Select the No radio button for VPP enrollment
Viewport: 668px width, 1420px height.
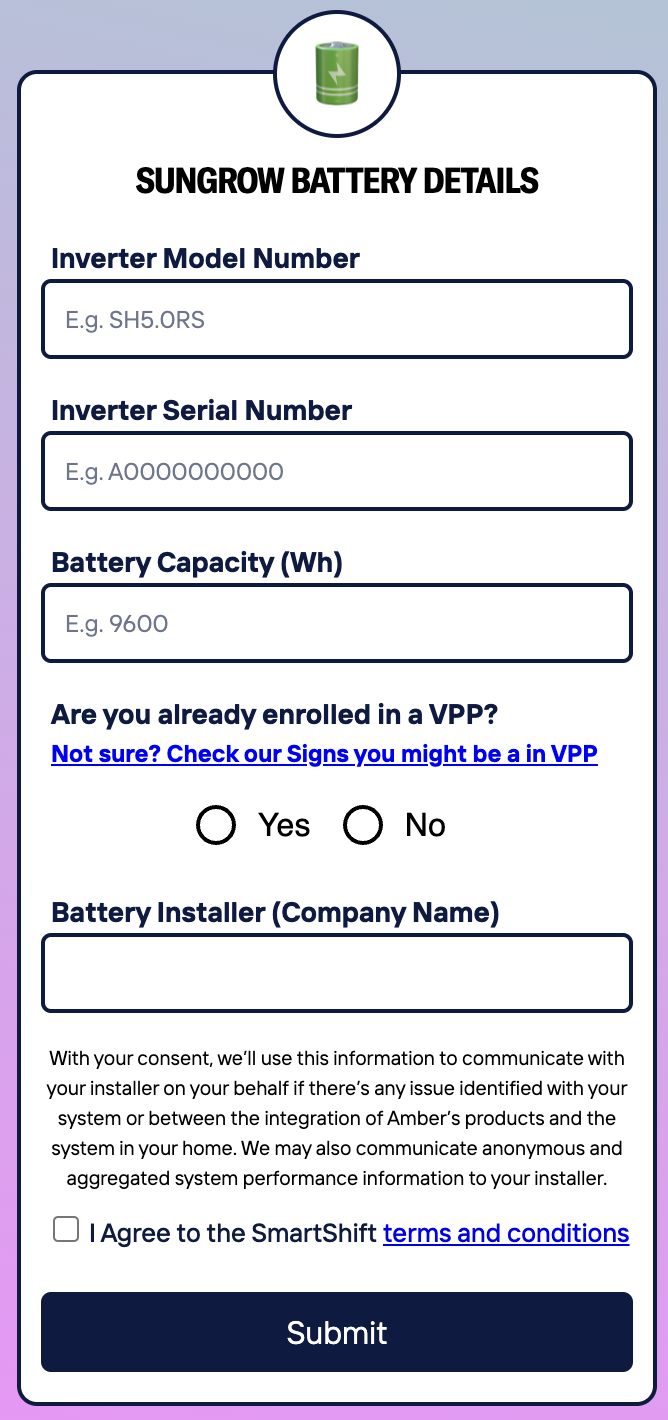(363, 825)
